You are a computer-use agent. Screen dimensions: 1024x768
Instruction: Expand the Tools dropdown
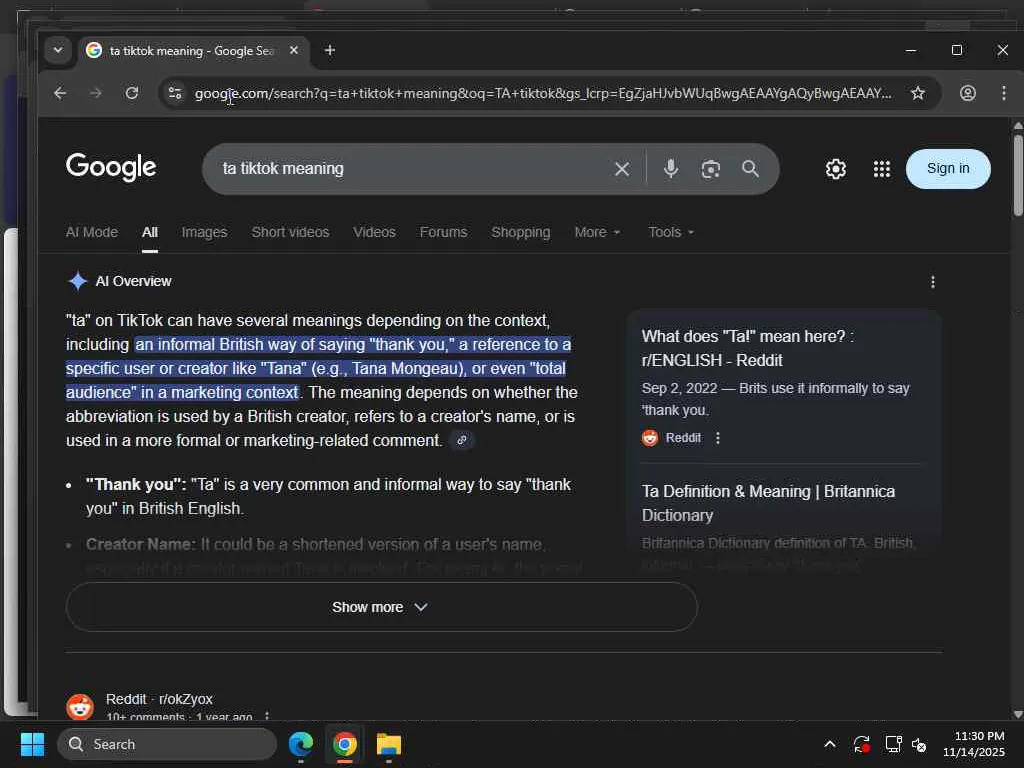pyautogui.click(x=671, y=232)
